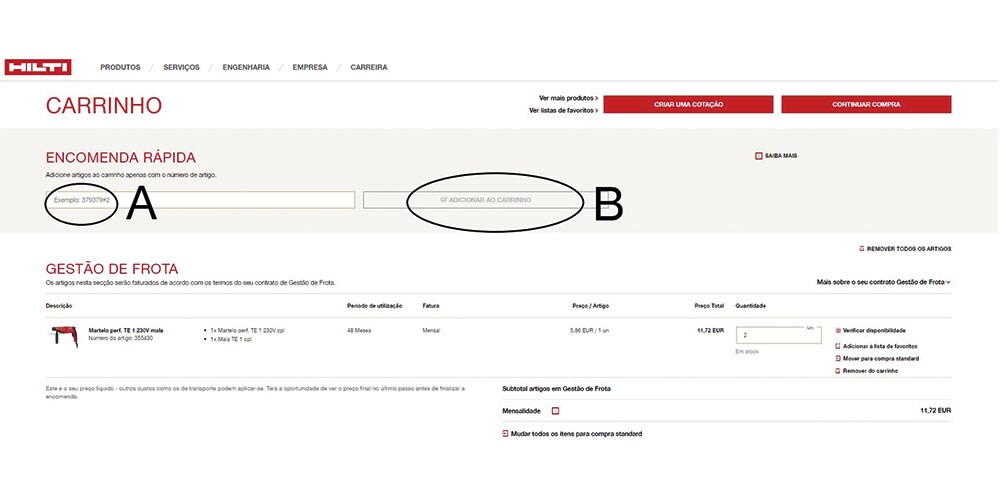Open the Engenharia menu

(x=246, y=67)
